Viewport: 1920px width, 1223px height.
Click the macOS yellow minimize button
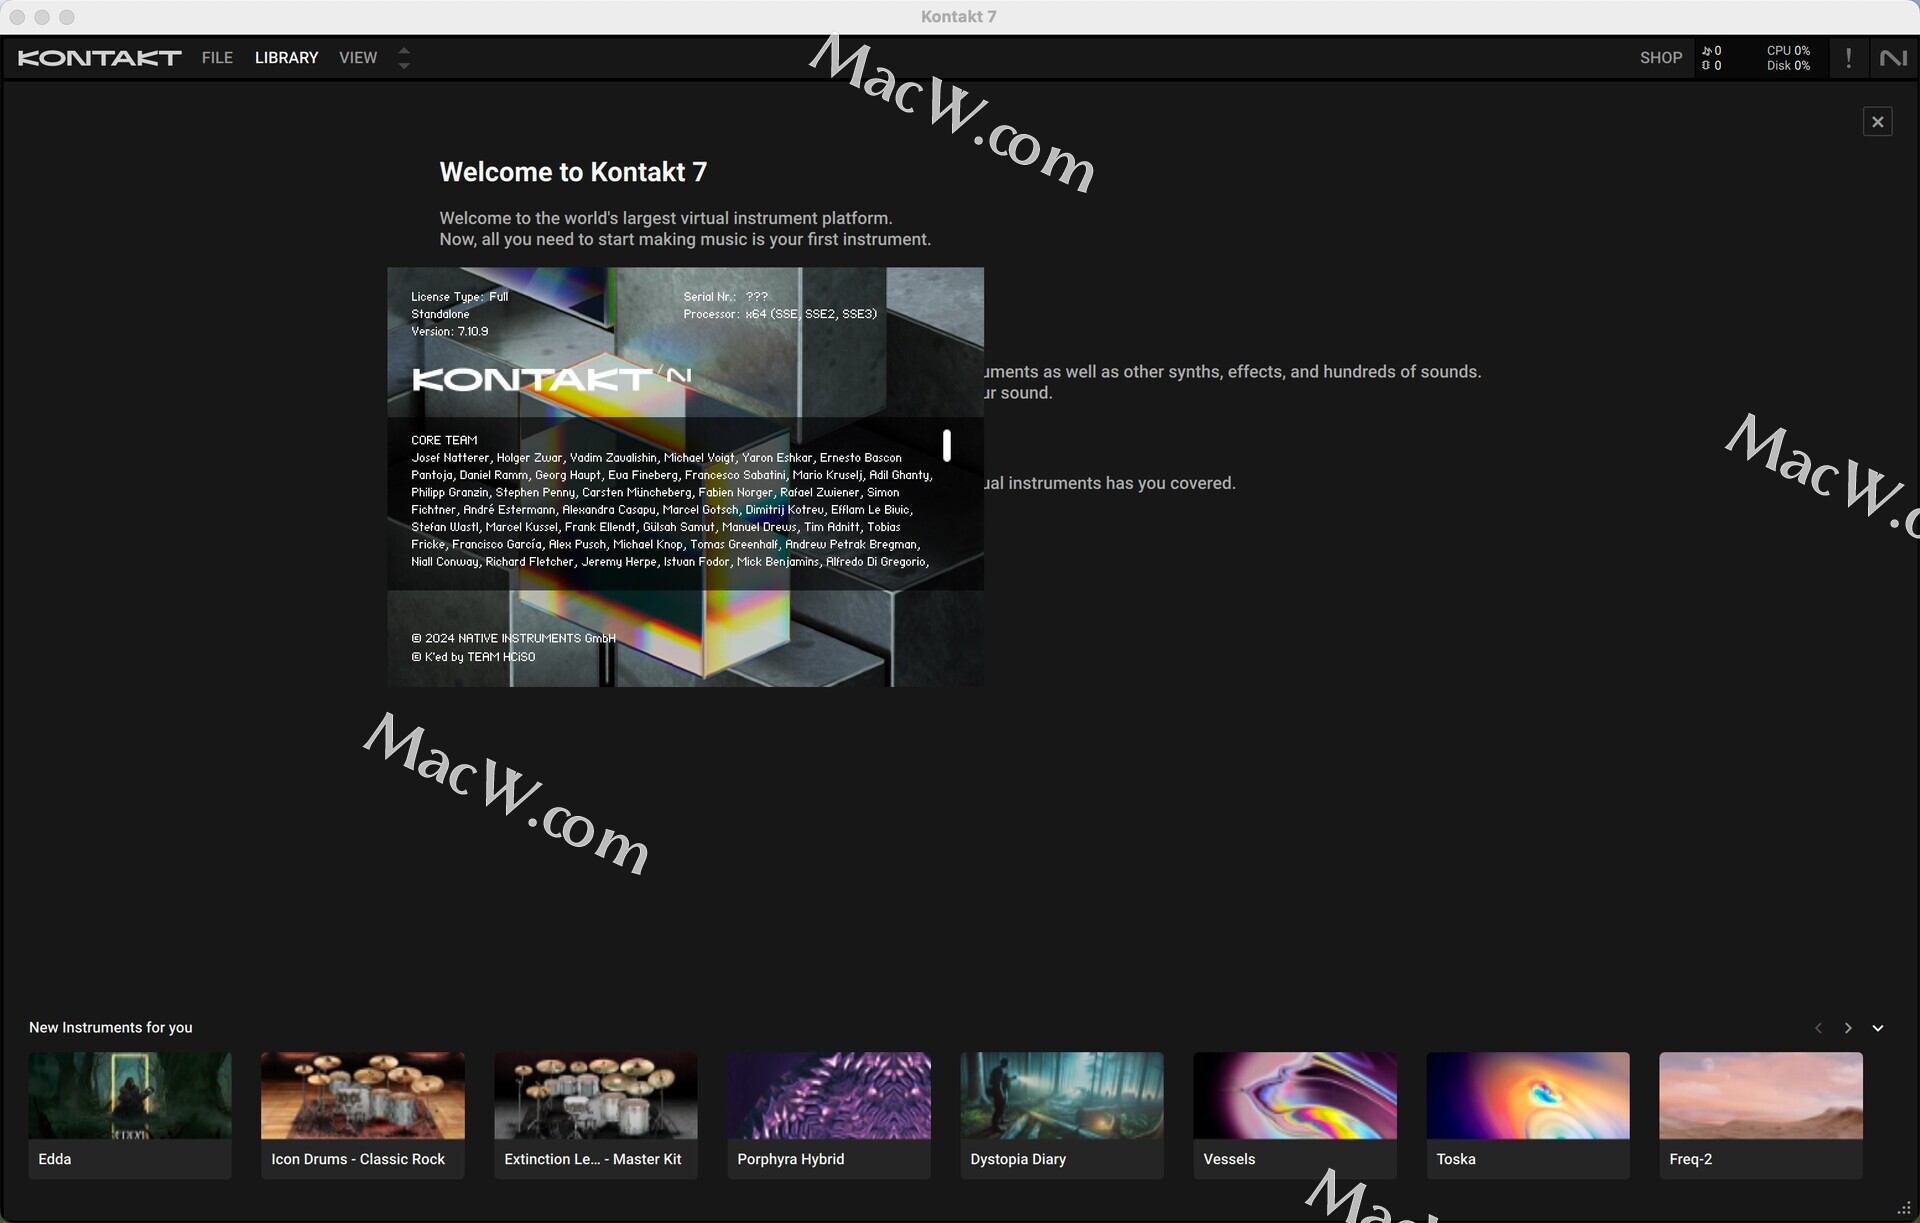tap(42, 17)
